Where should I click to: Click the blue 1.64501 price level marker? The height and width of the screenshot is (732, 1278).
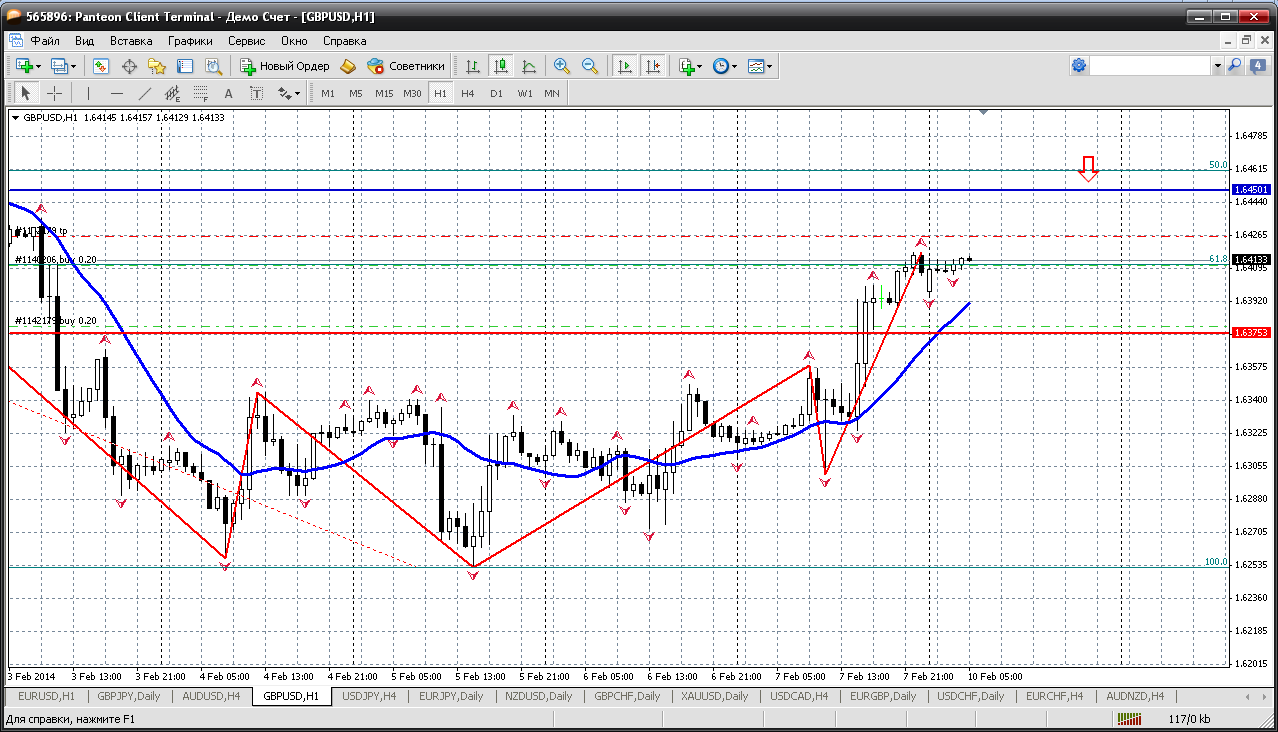coord(1251,189)
